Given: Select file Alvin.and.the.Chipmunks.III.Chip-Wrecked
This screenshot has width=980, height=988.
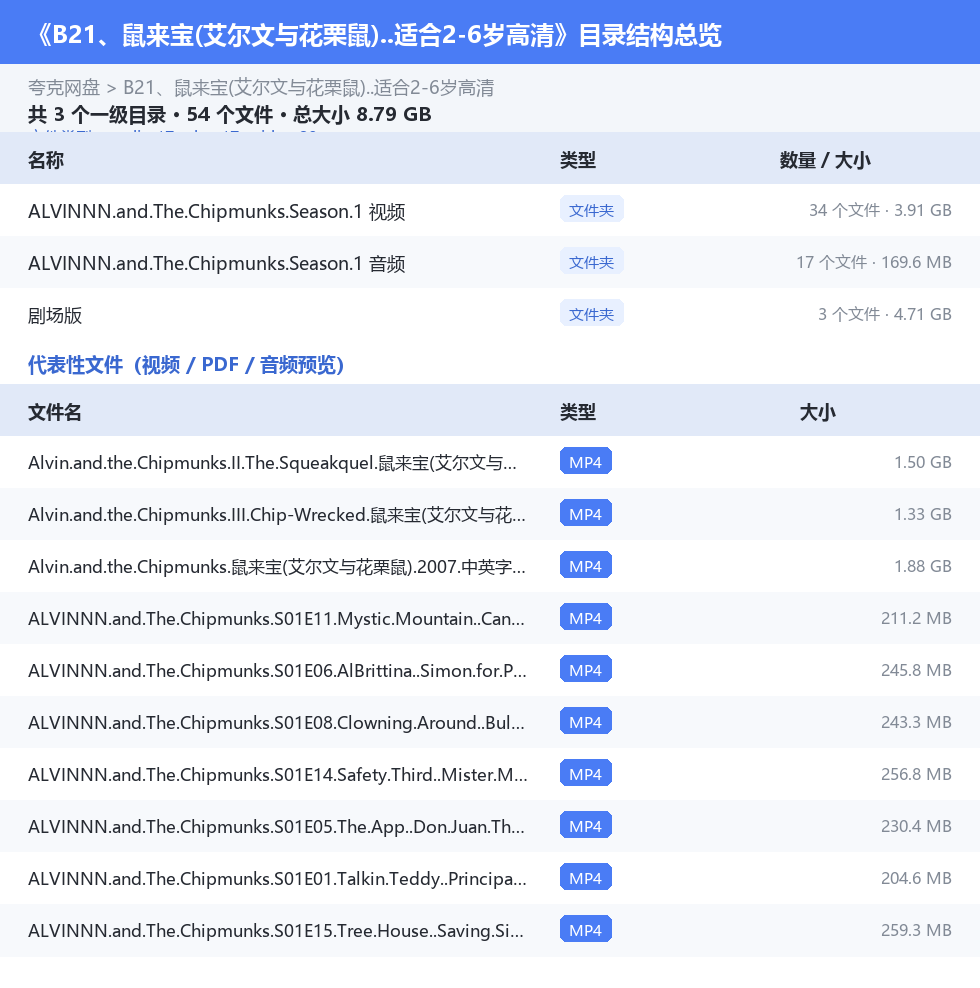Looking at the screenshot, I should [277, 515].
